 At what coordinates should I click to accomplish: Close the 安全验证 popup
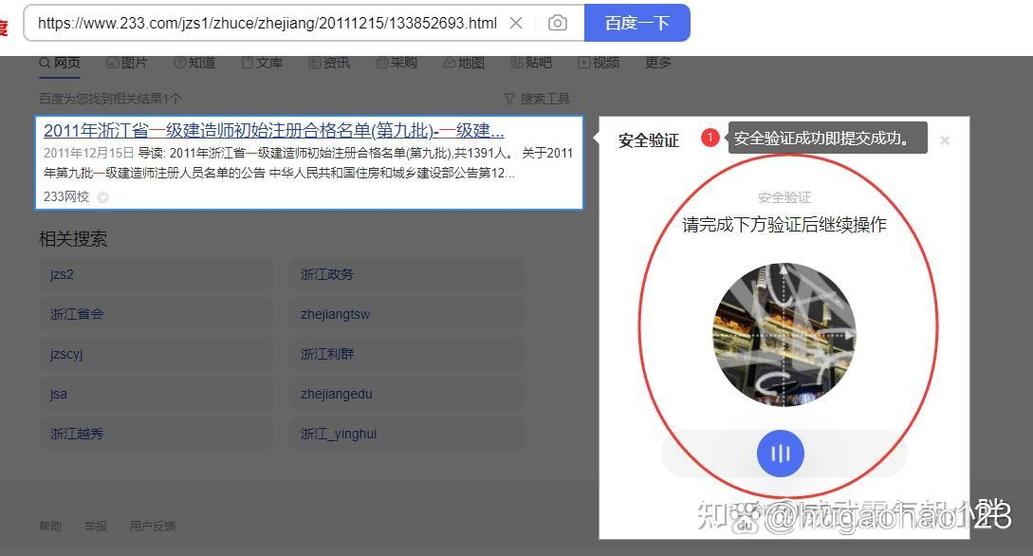[x=945, y=140]
